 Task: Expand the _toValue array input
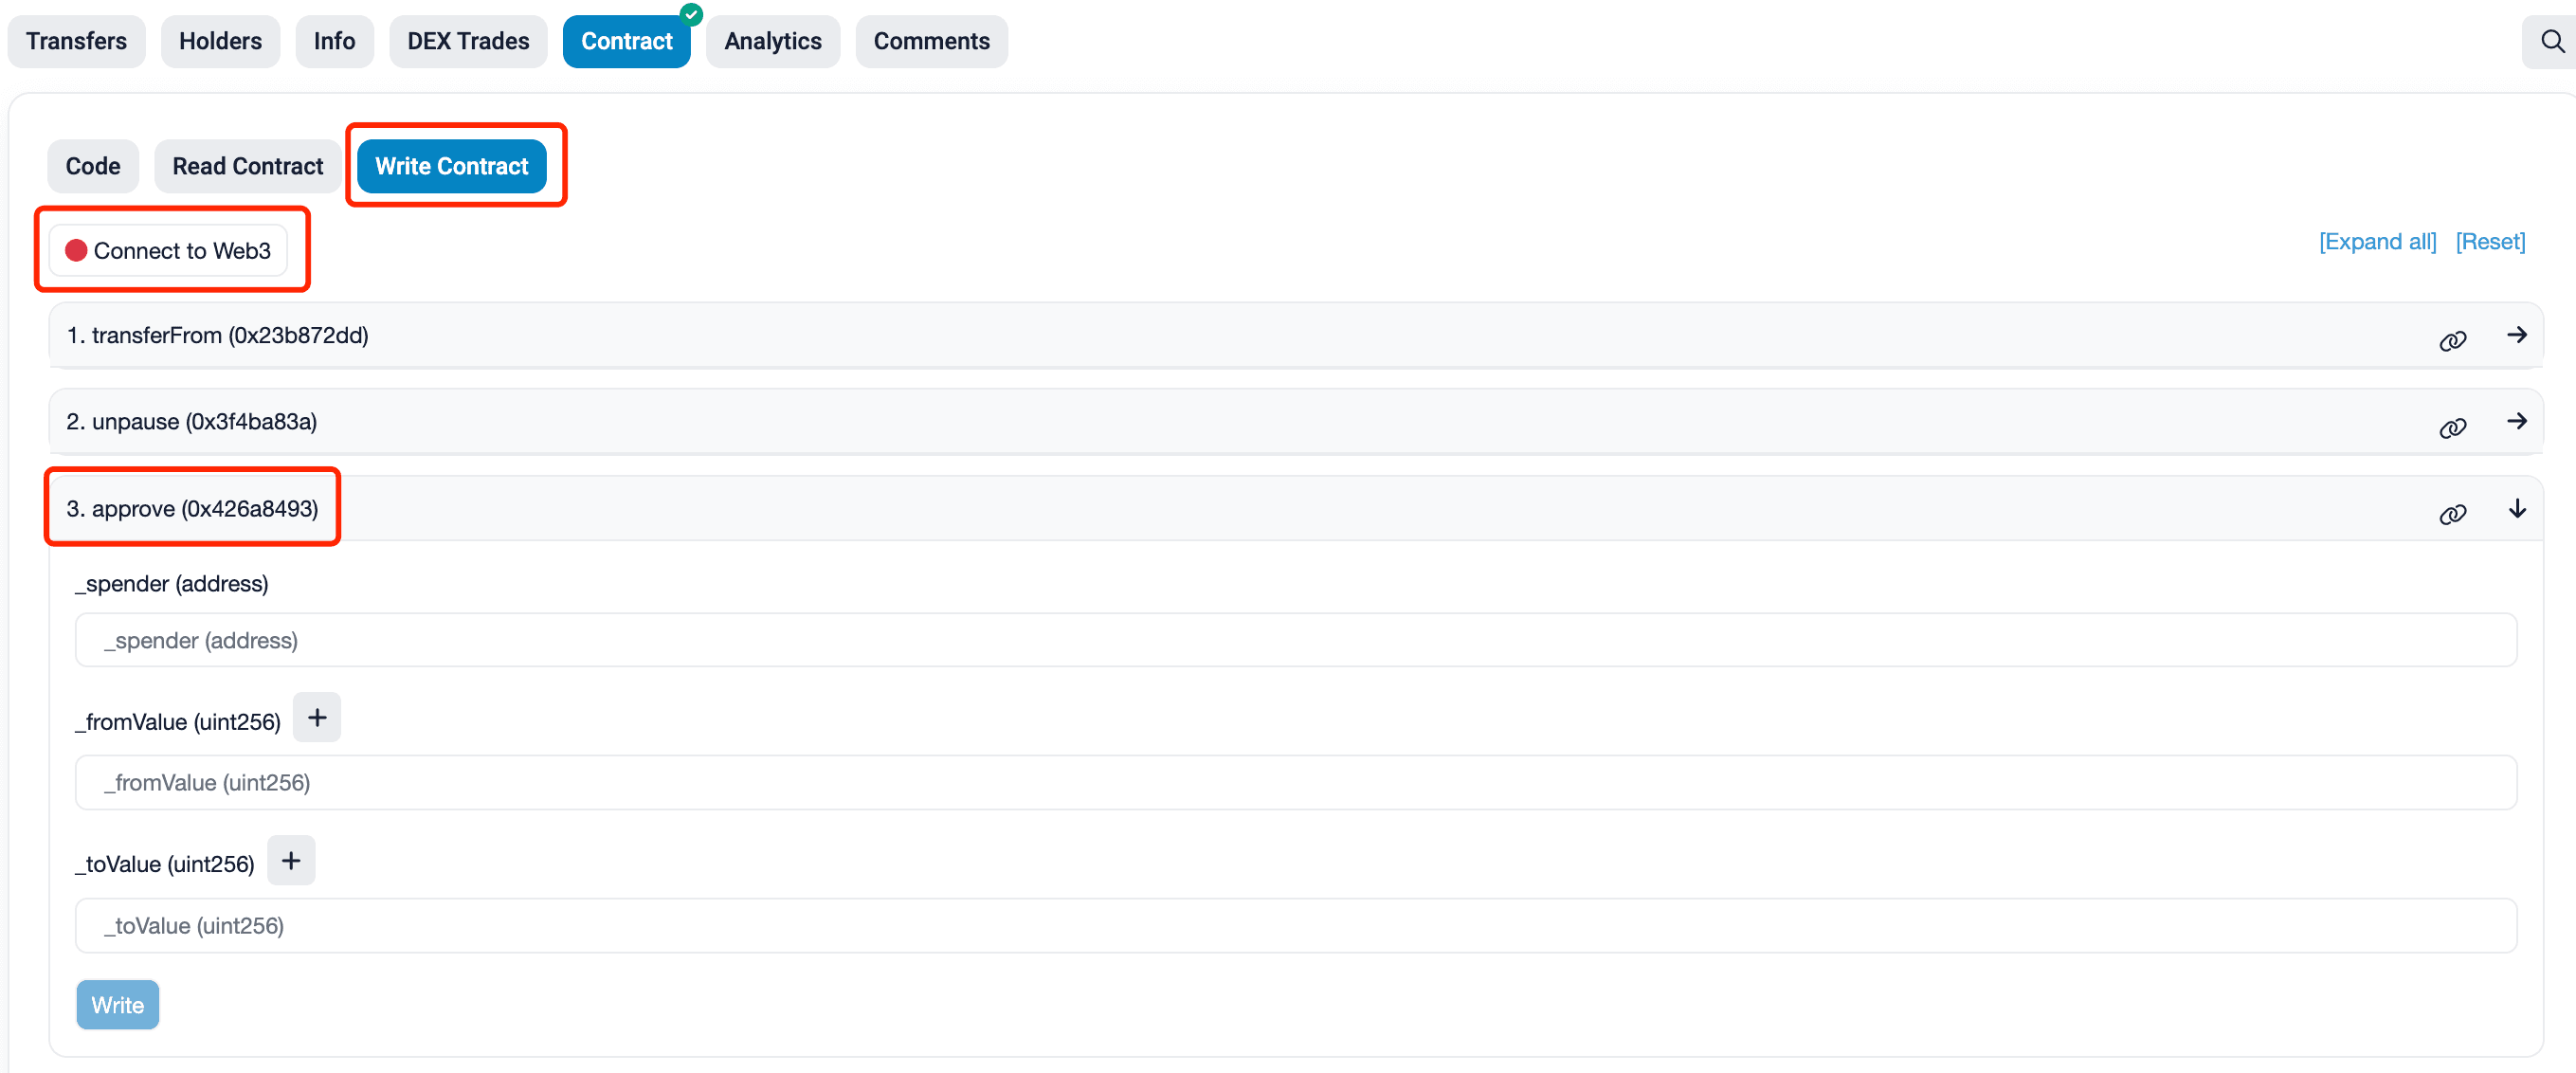(289, 861)
